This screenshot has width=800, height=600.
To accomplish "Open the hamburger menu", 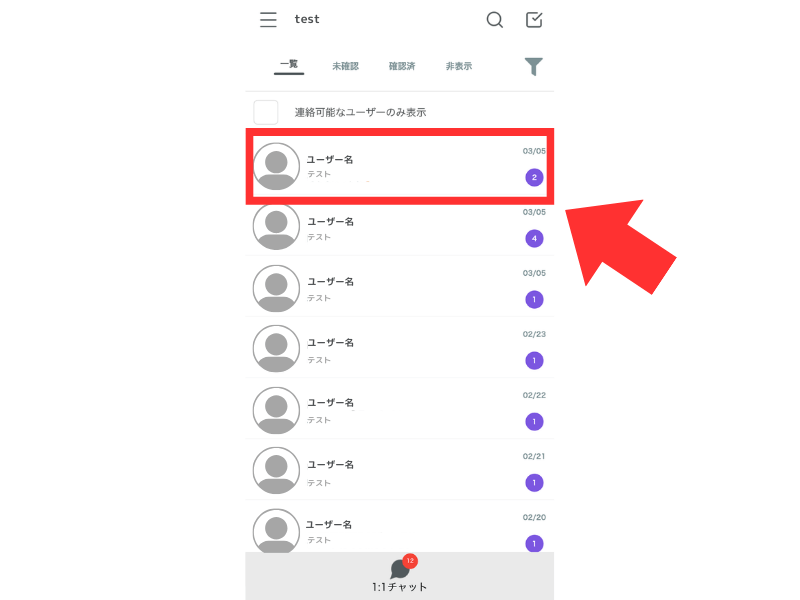I will tap(268, 20).
